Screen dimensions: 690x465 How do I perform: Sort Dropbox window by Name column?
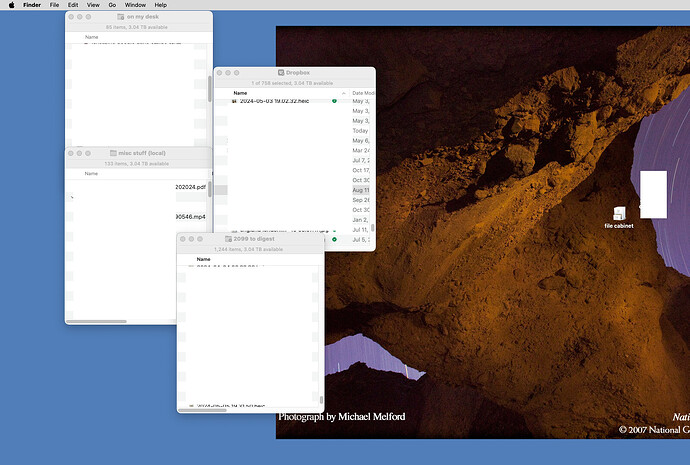coord(240,93)
